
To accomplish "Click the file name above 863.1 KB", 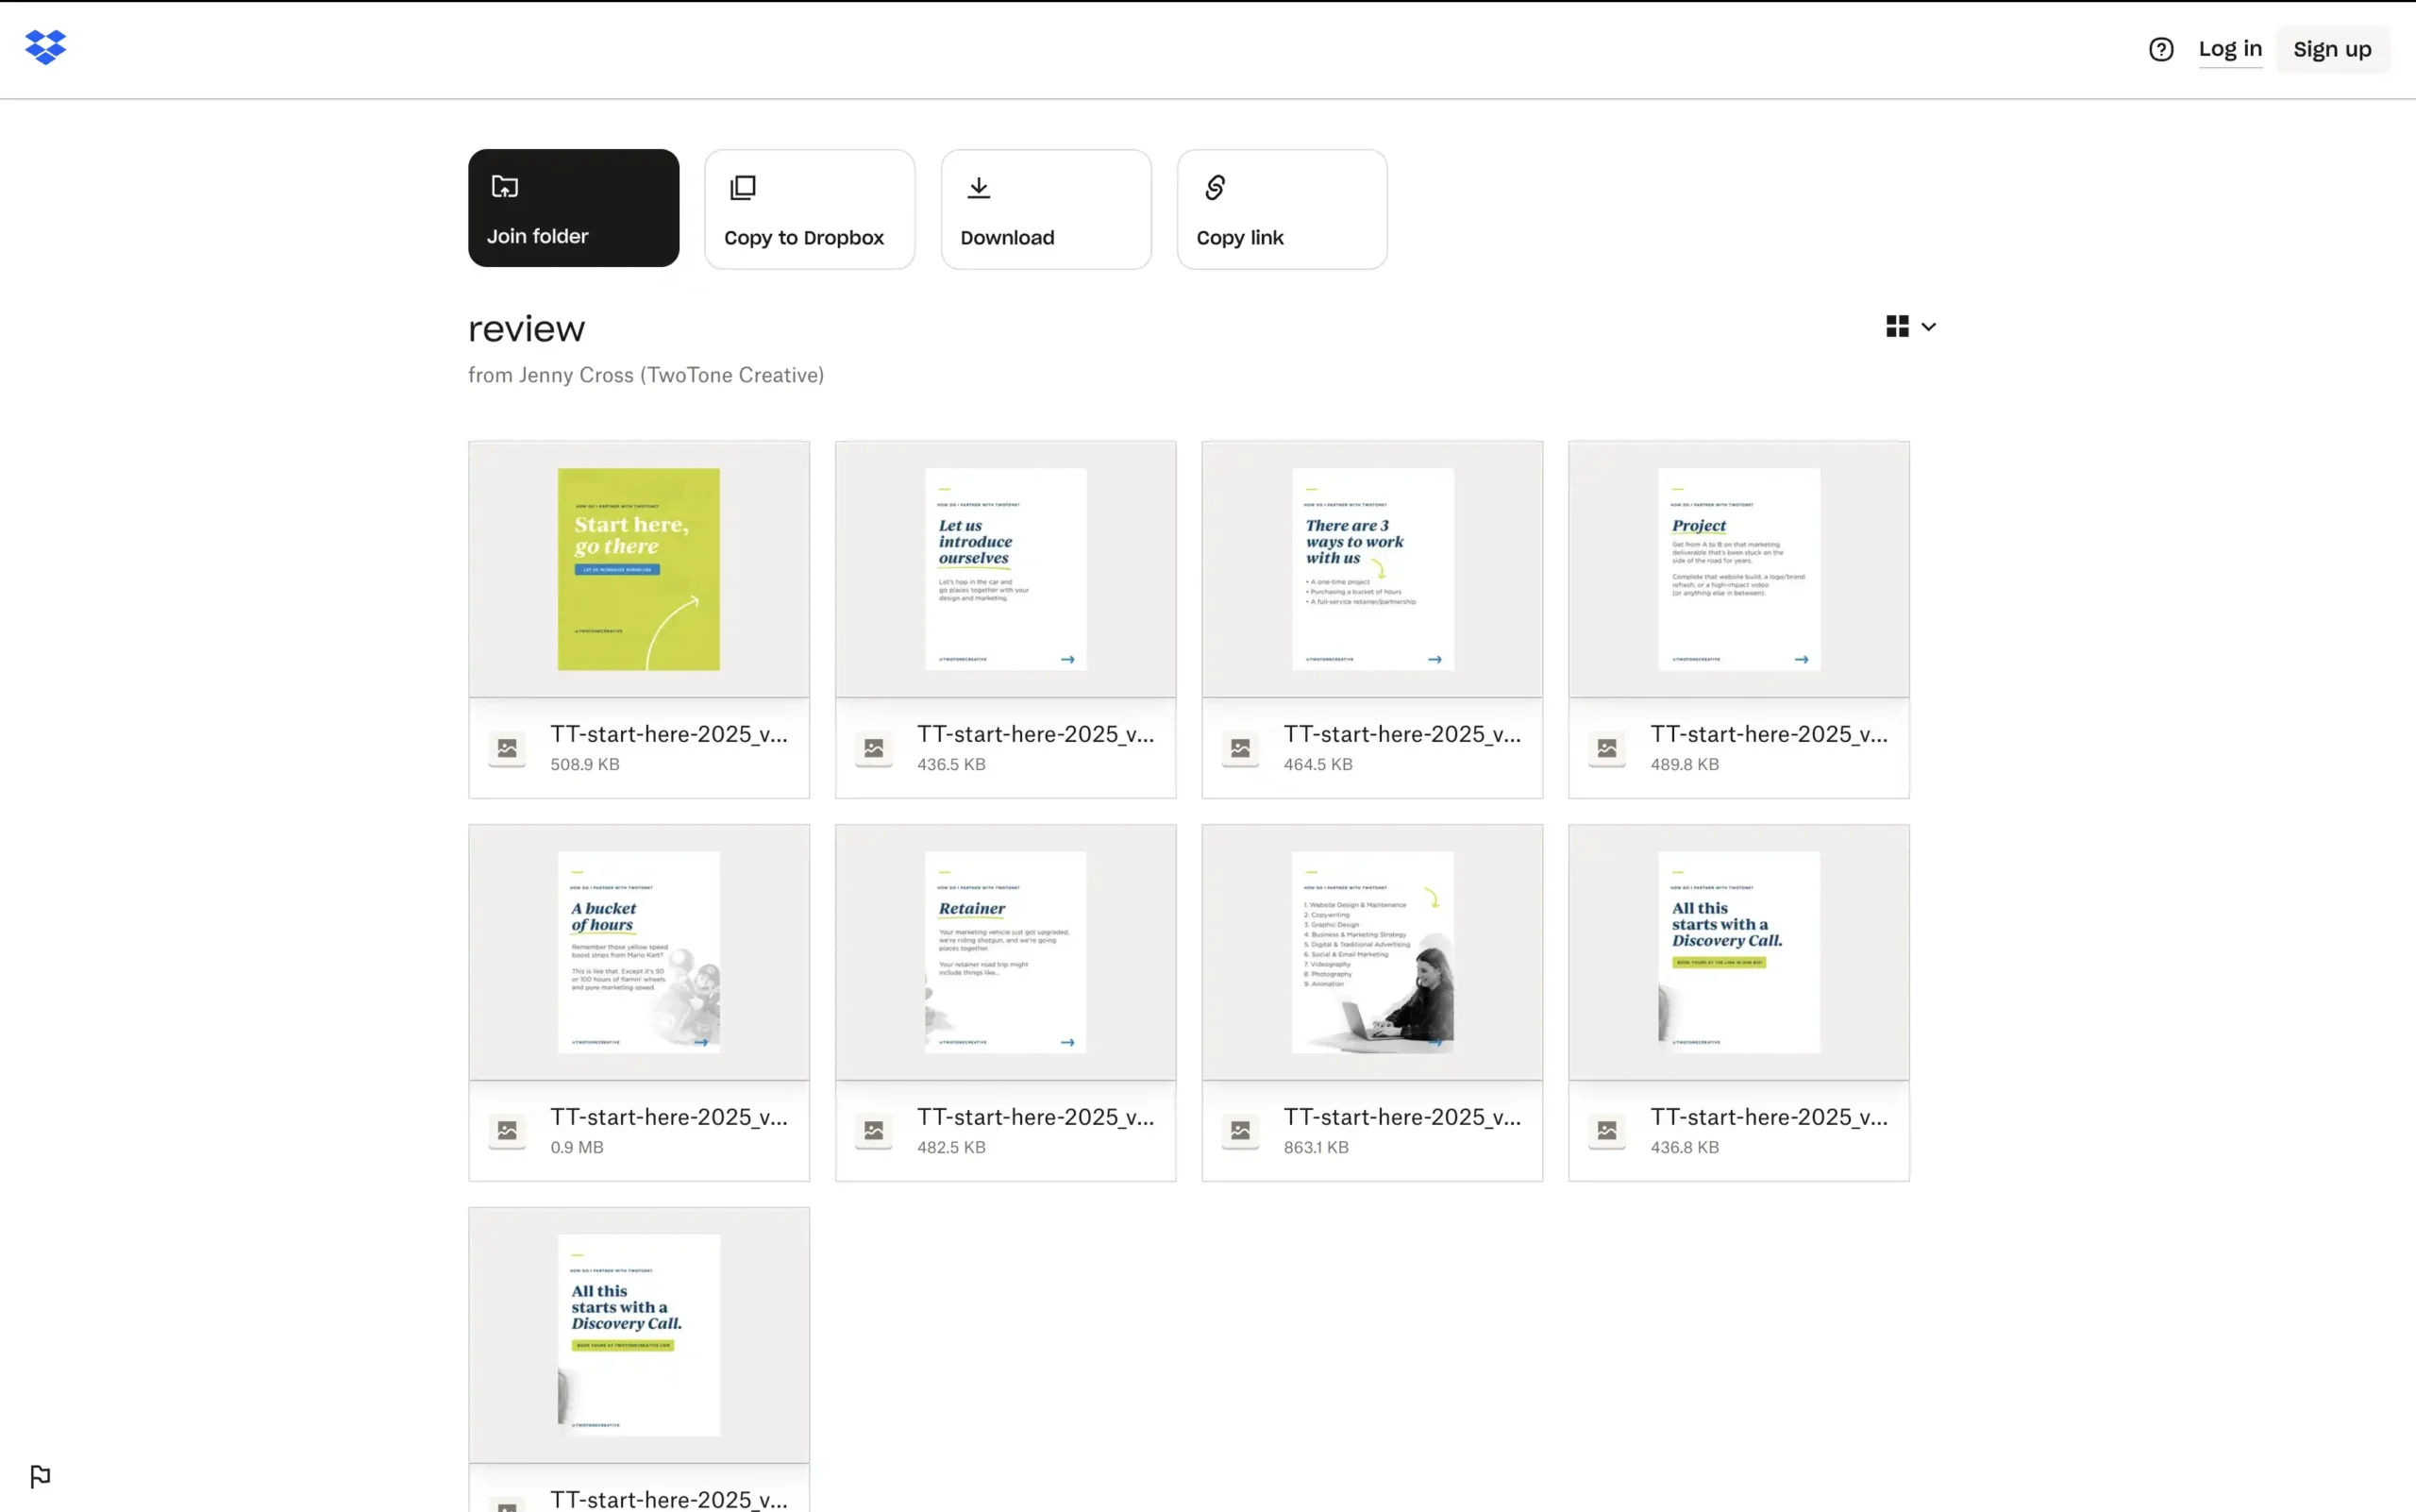I will coord(1402,1117).
